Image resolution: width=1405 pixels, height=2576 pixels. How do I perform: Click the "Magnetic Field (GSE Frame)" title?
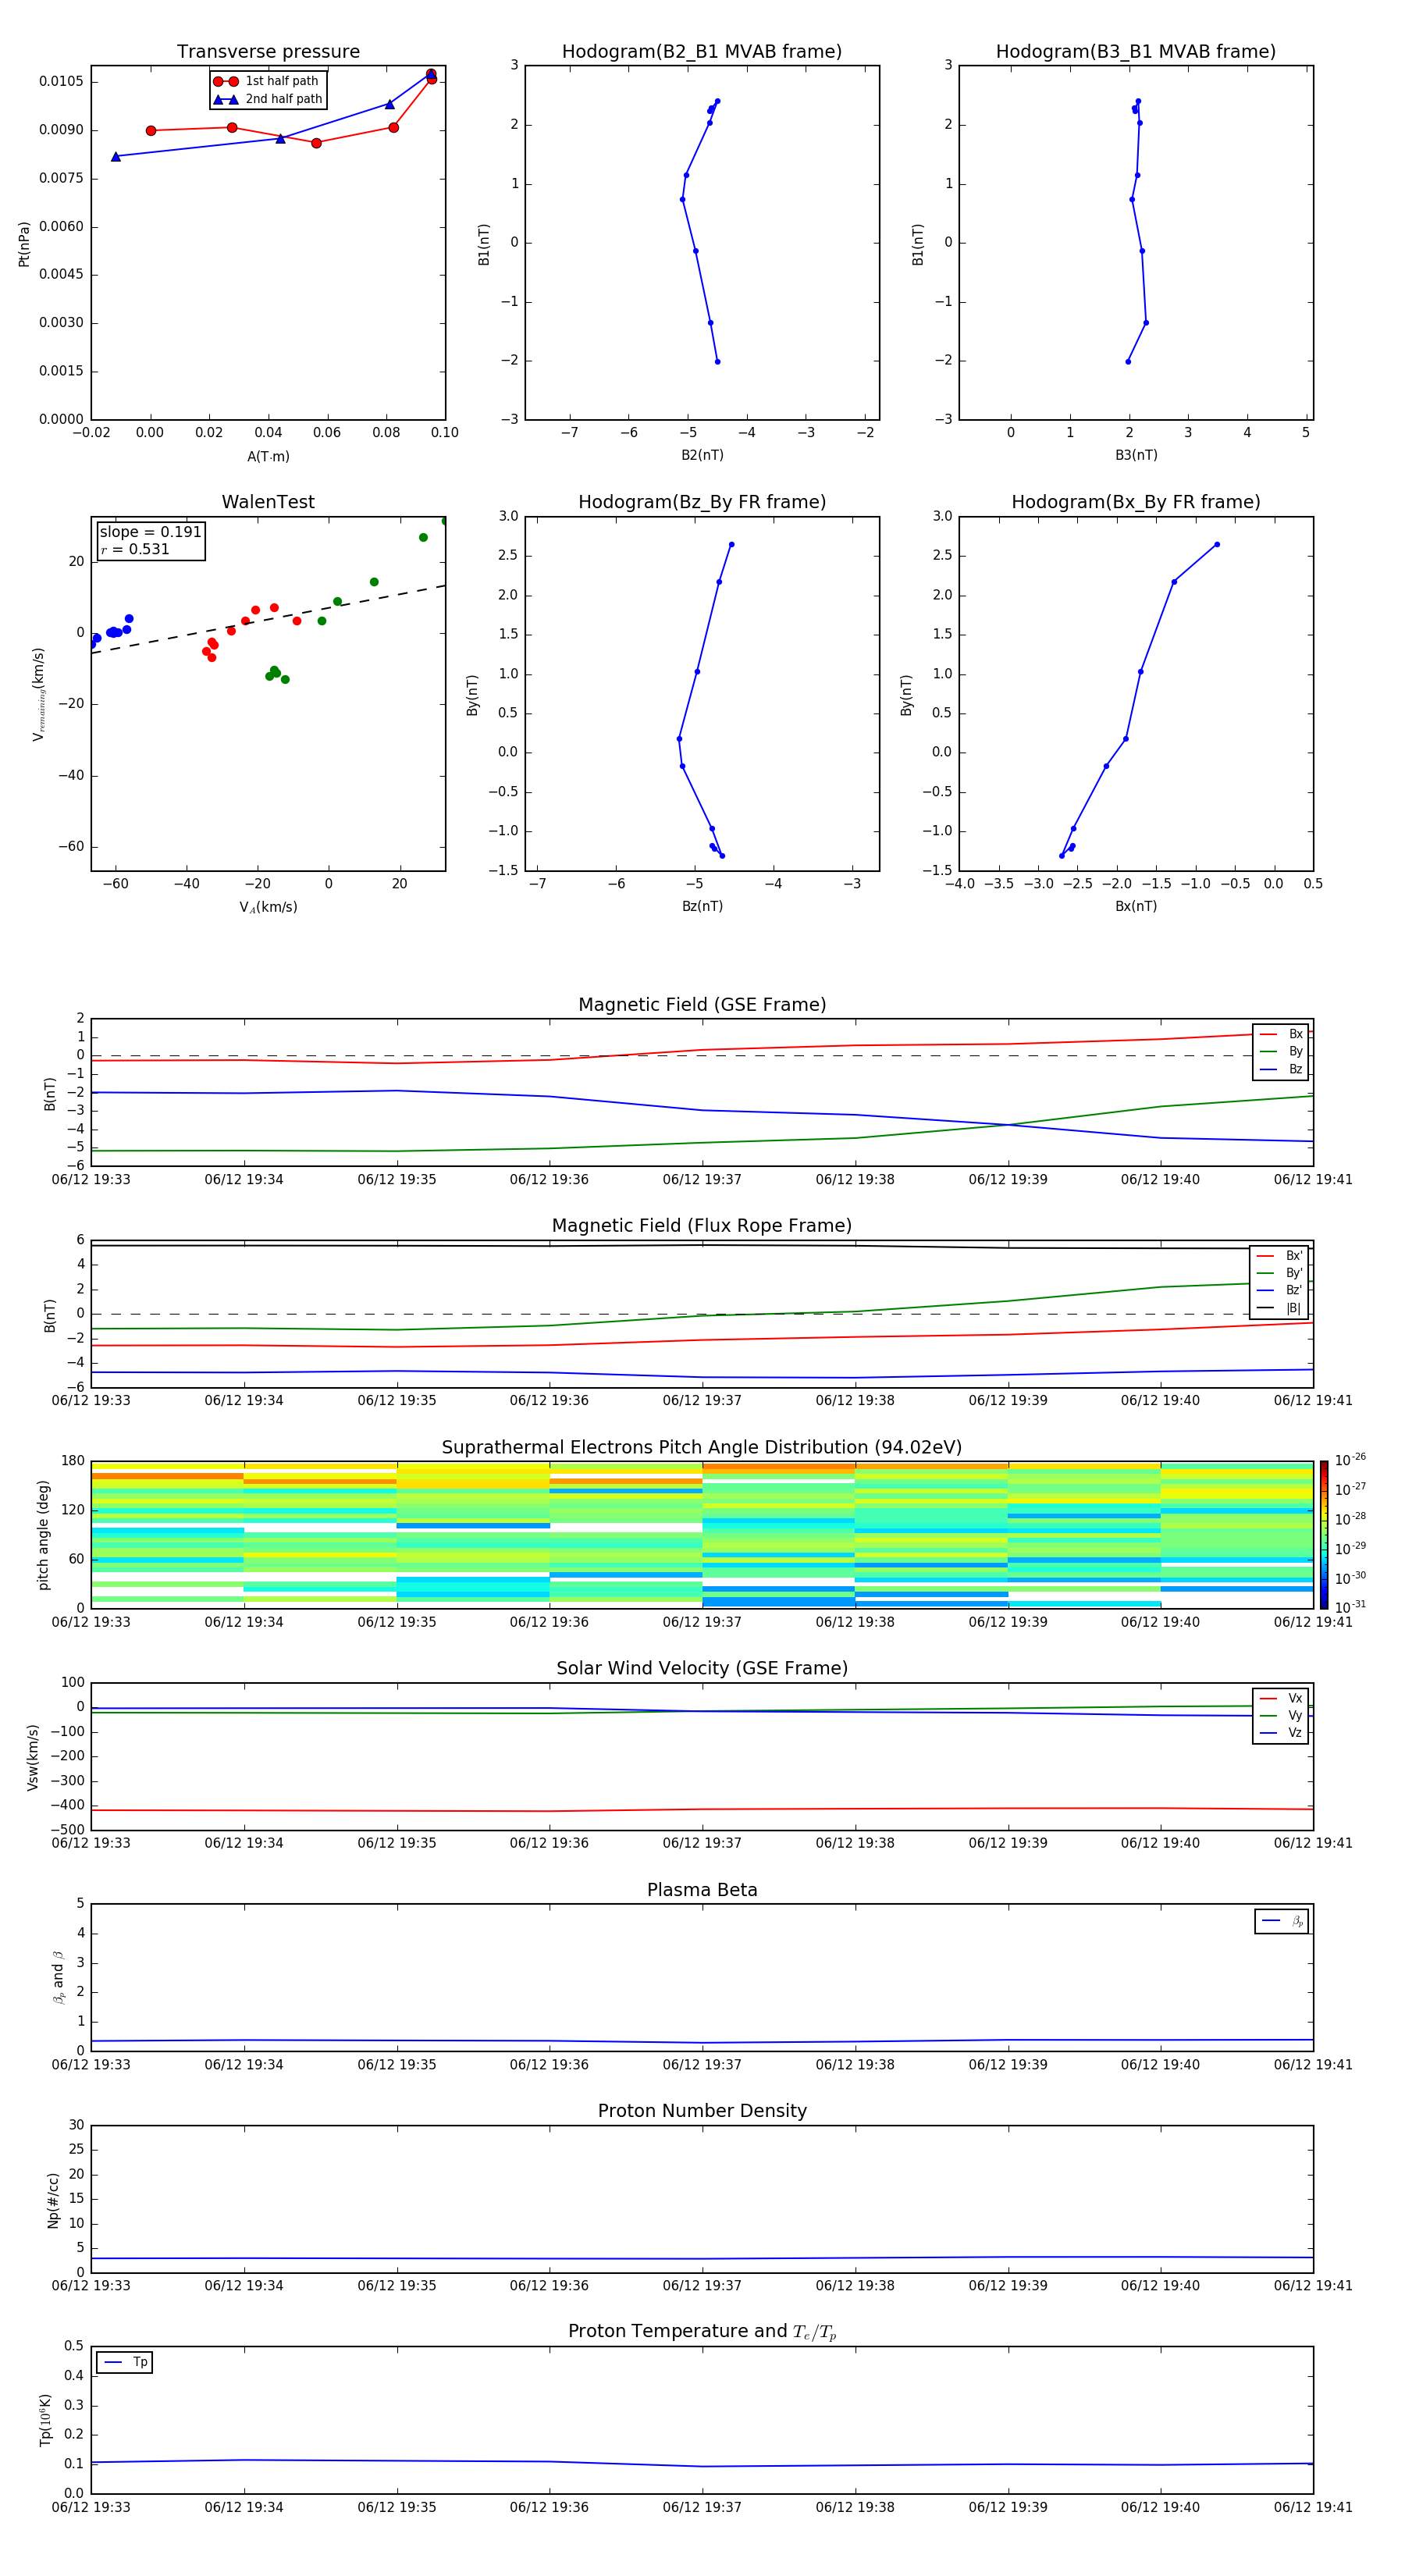coord(702,1005)
